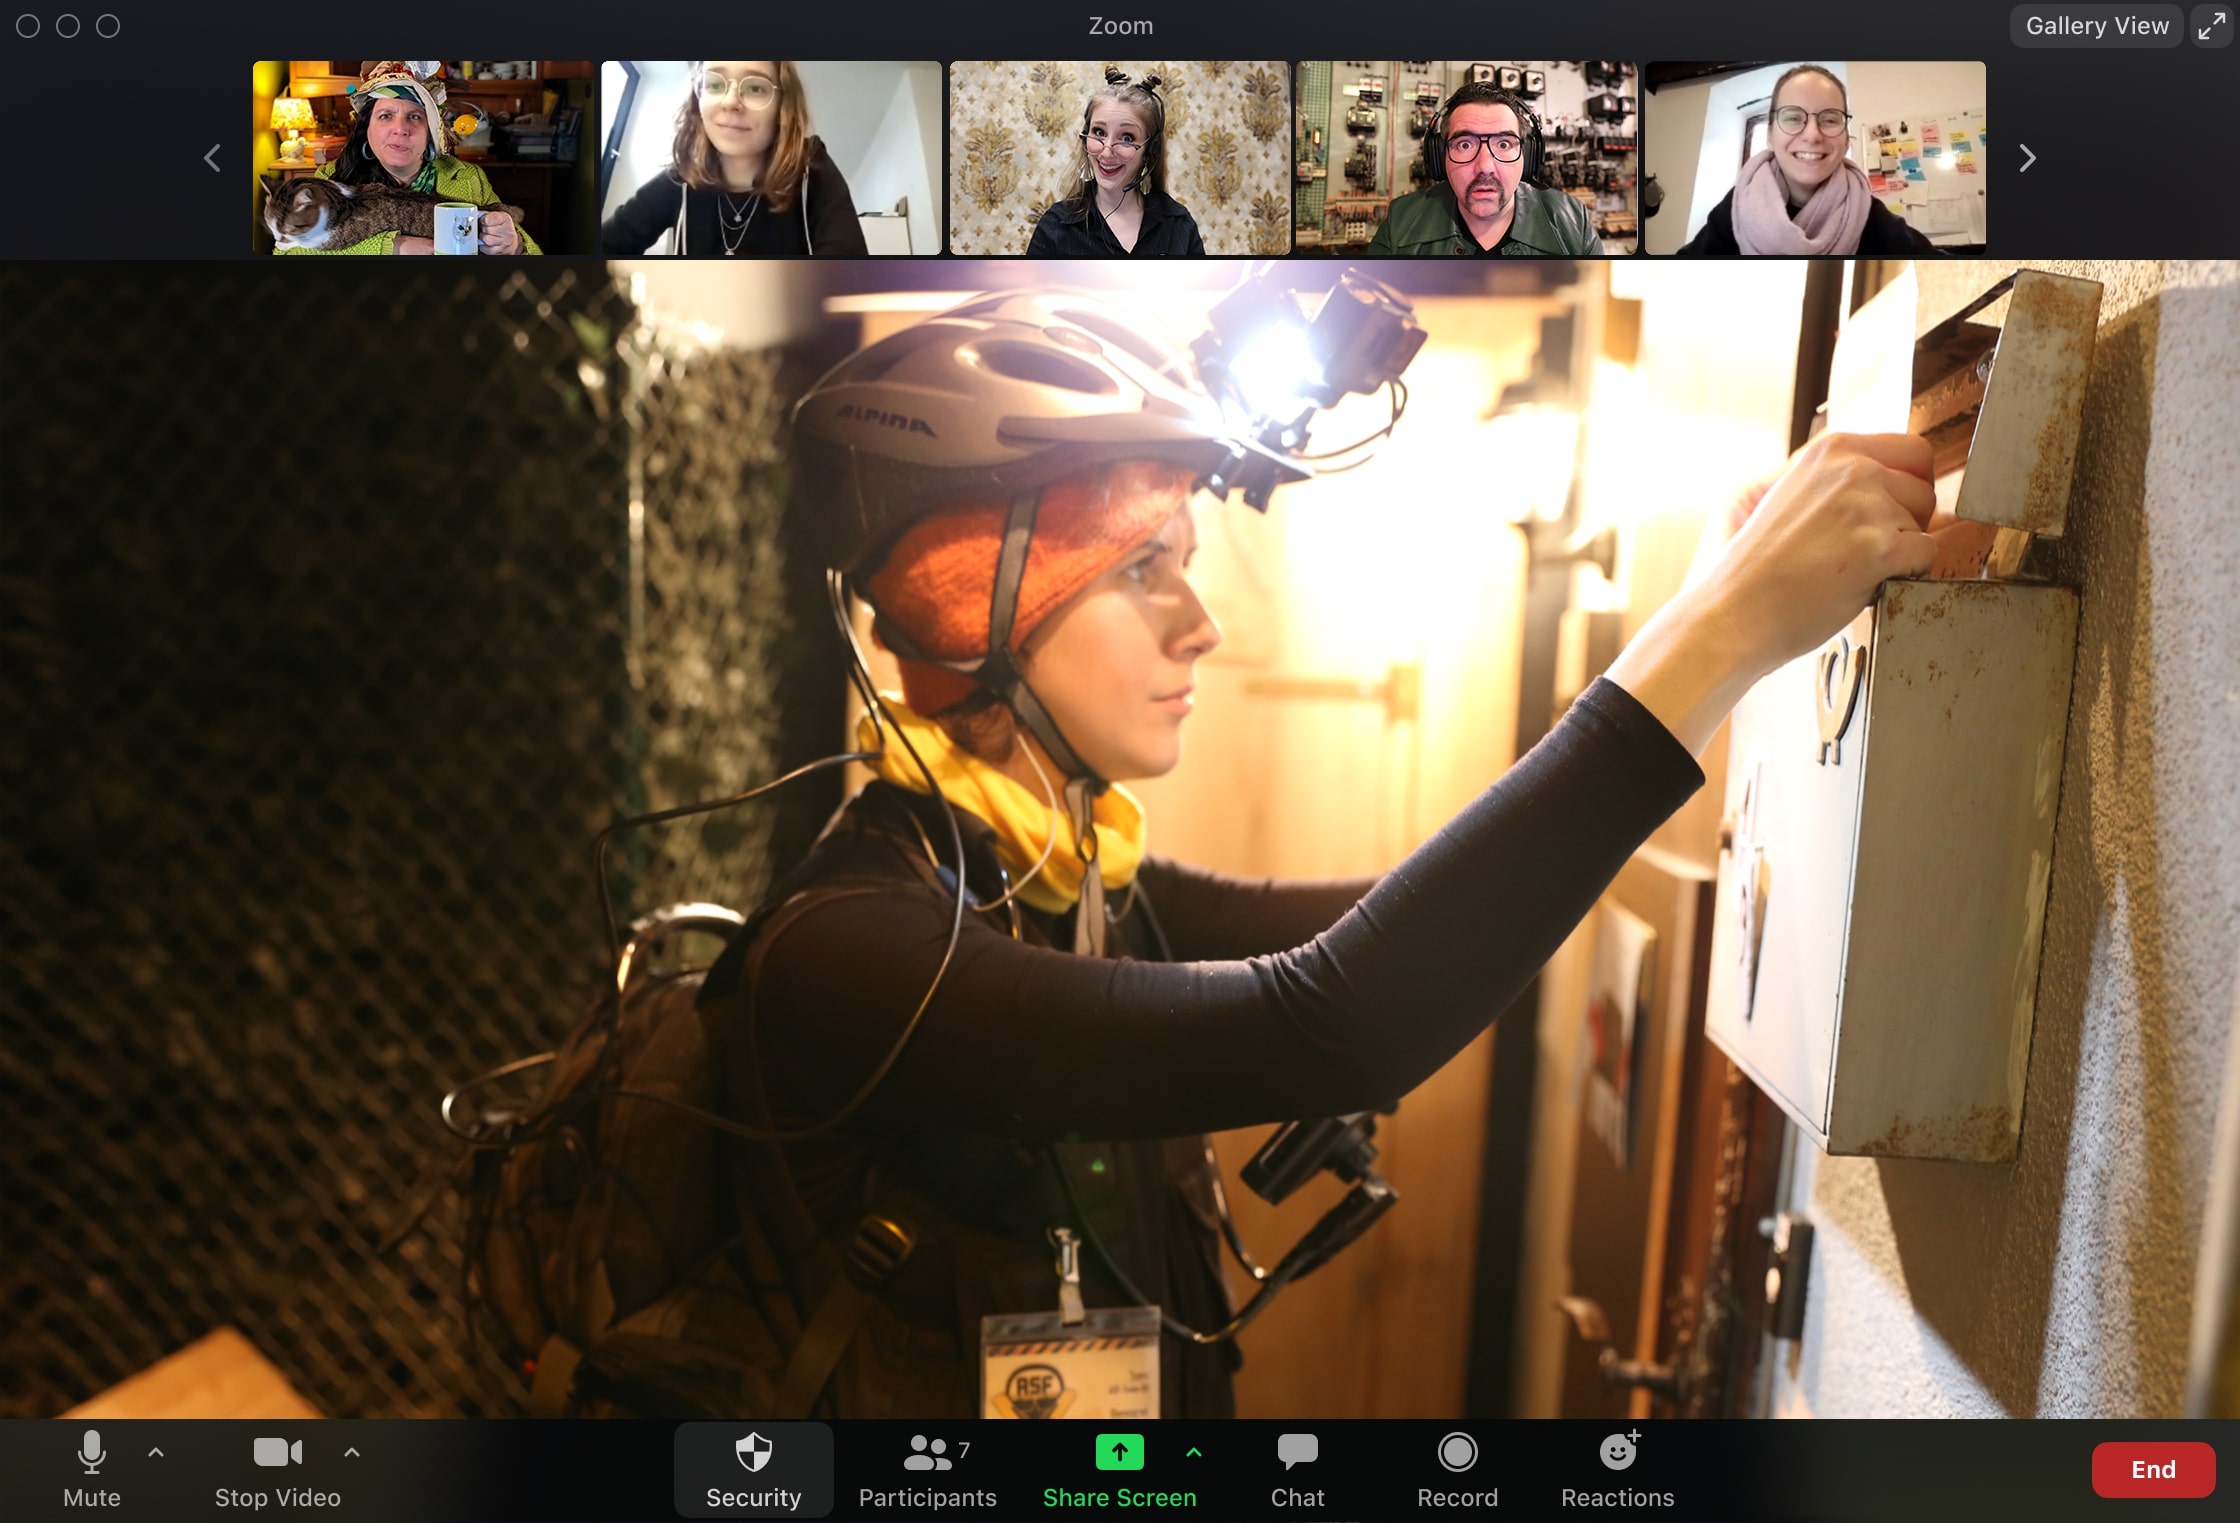Click the macOS green window maximize dot

coord(108,26)
